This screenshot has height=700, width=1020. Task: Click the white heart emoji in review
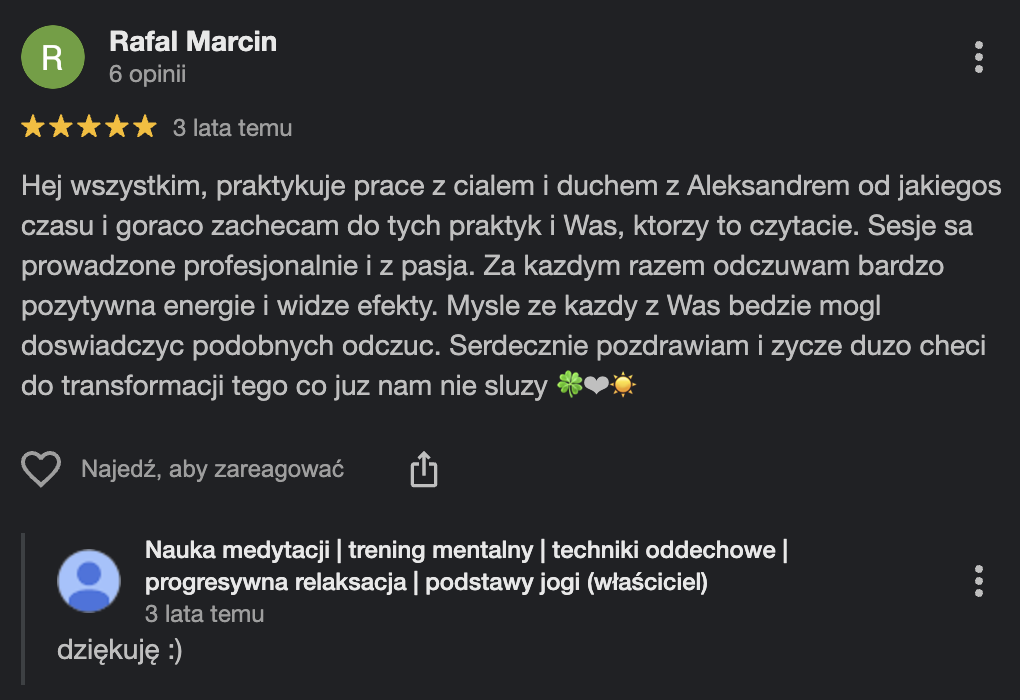point(597,386)
